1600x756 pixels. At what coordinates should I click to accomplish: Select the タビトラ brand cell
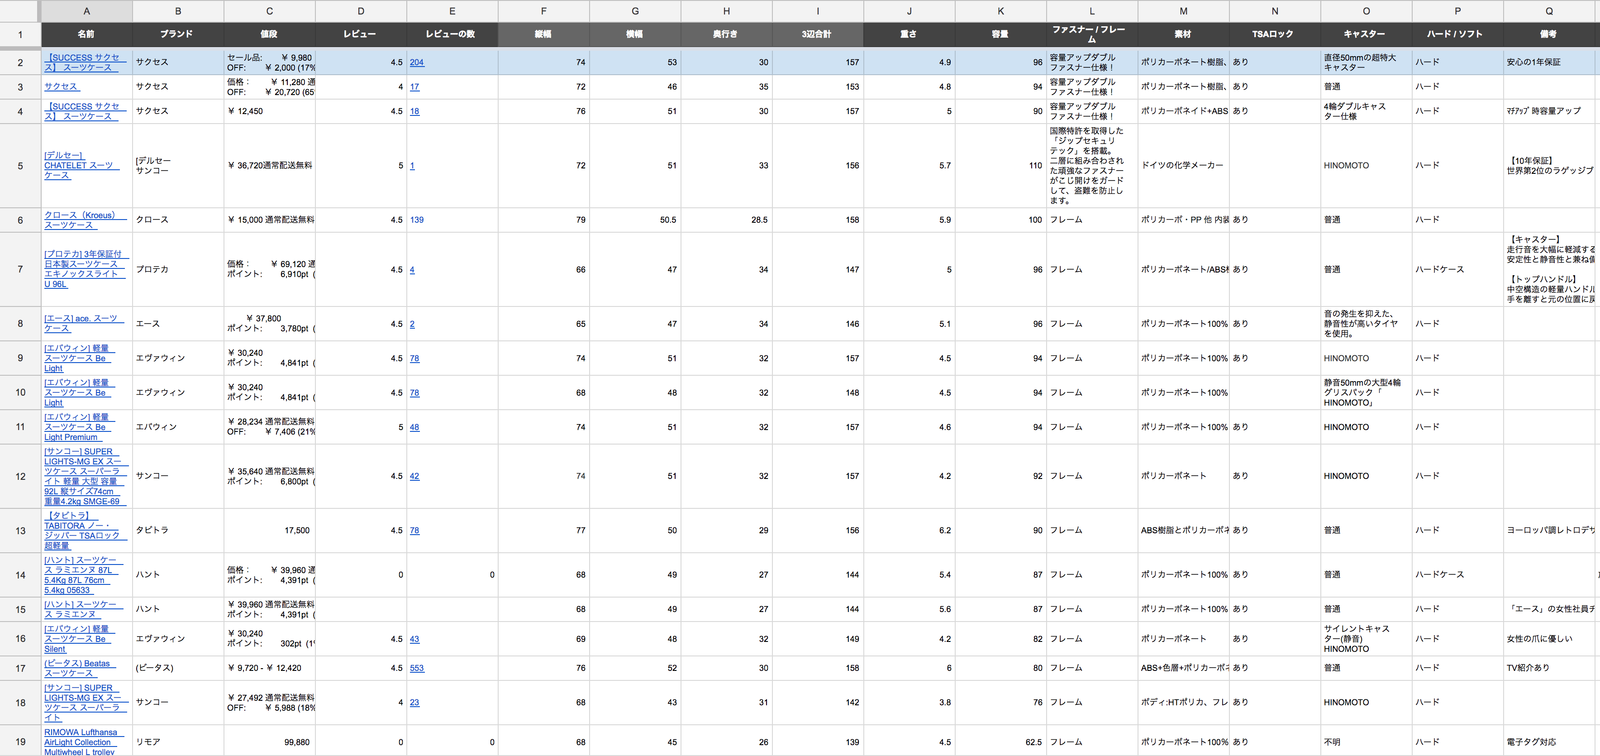178,531
